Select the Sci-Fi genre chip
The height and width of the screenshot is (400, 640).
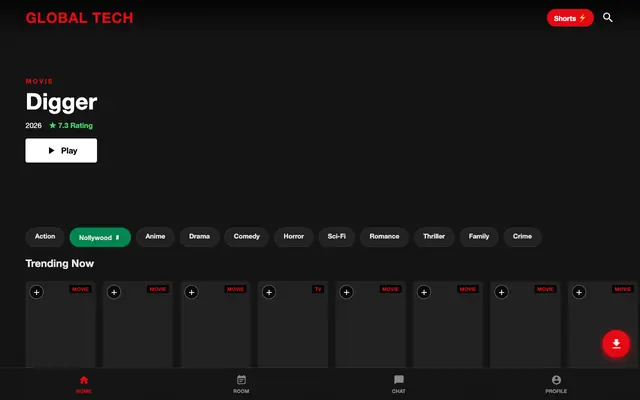pos(337,237)
